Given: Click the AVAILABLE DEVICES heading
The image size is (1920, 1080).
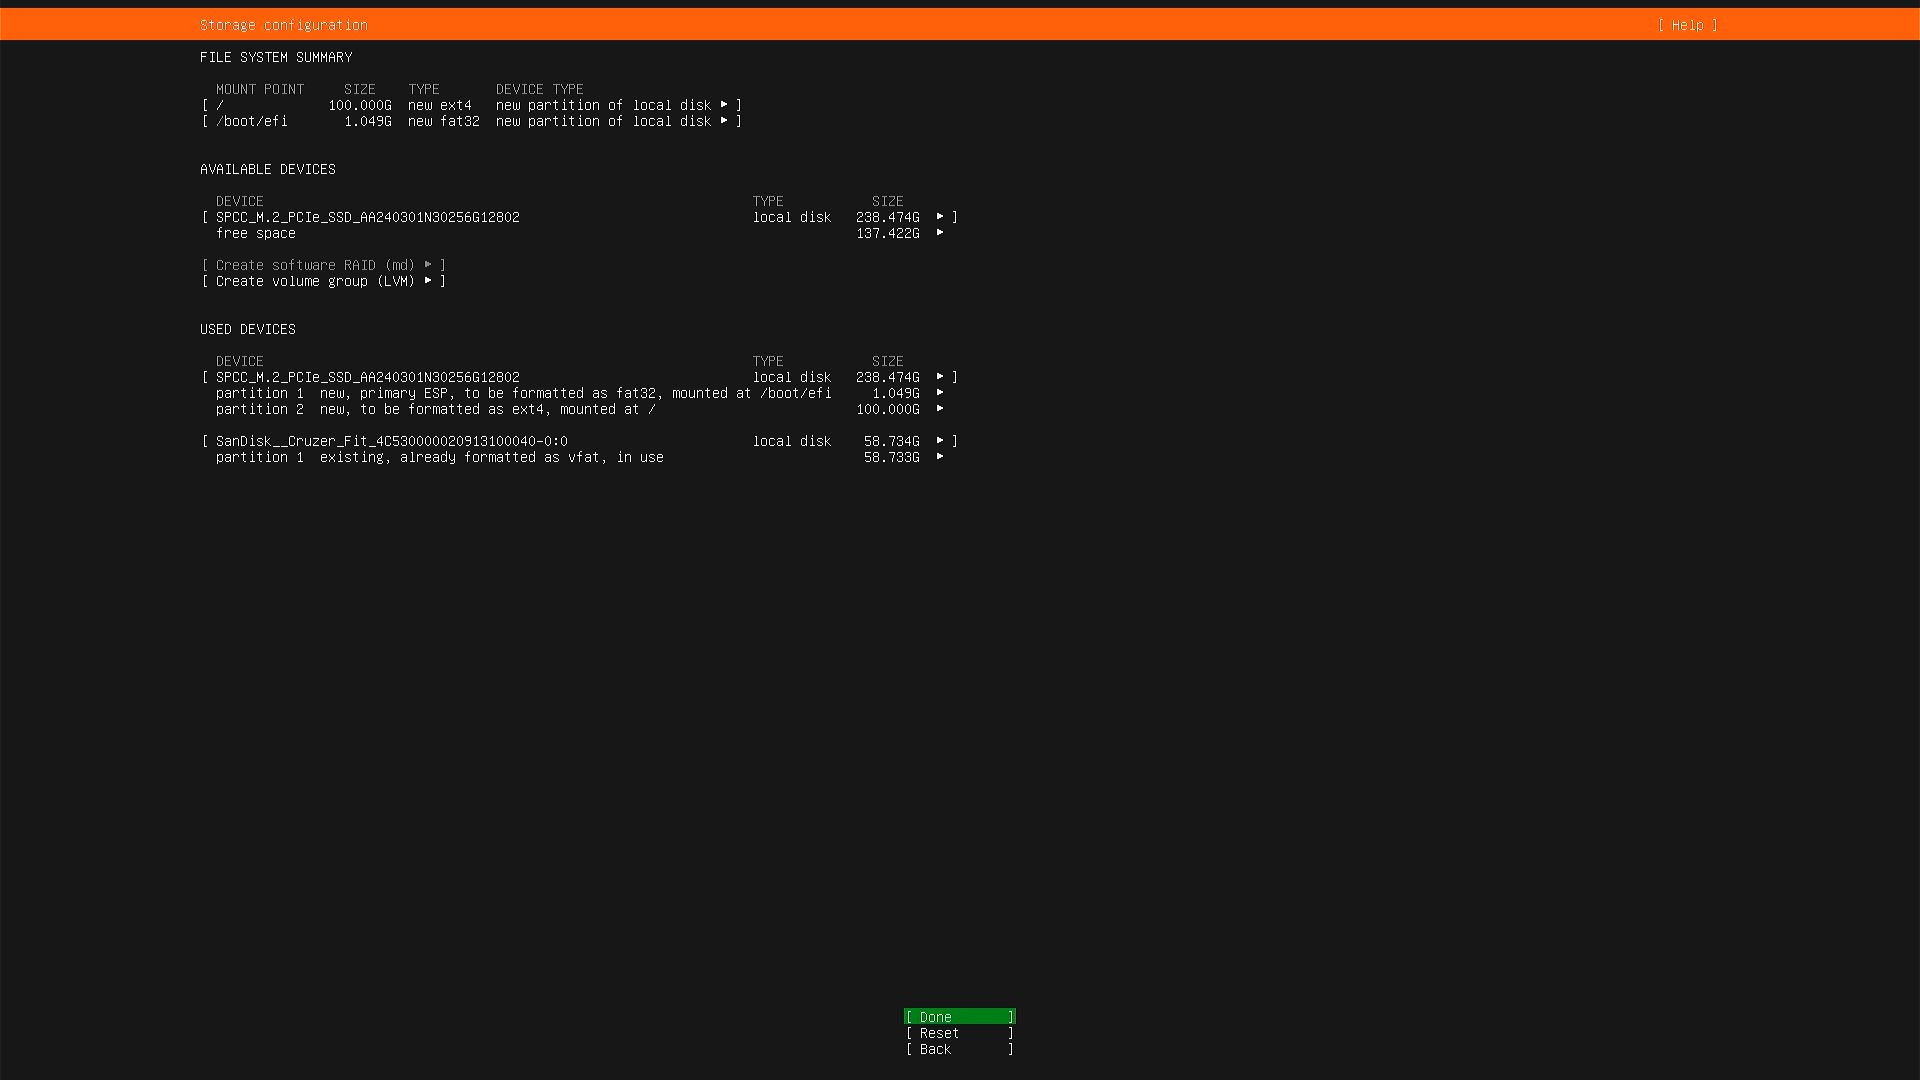Looking at the screenshot, I should pos(268,169).
